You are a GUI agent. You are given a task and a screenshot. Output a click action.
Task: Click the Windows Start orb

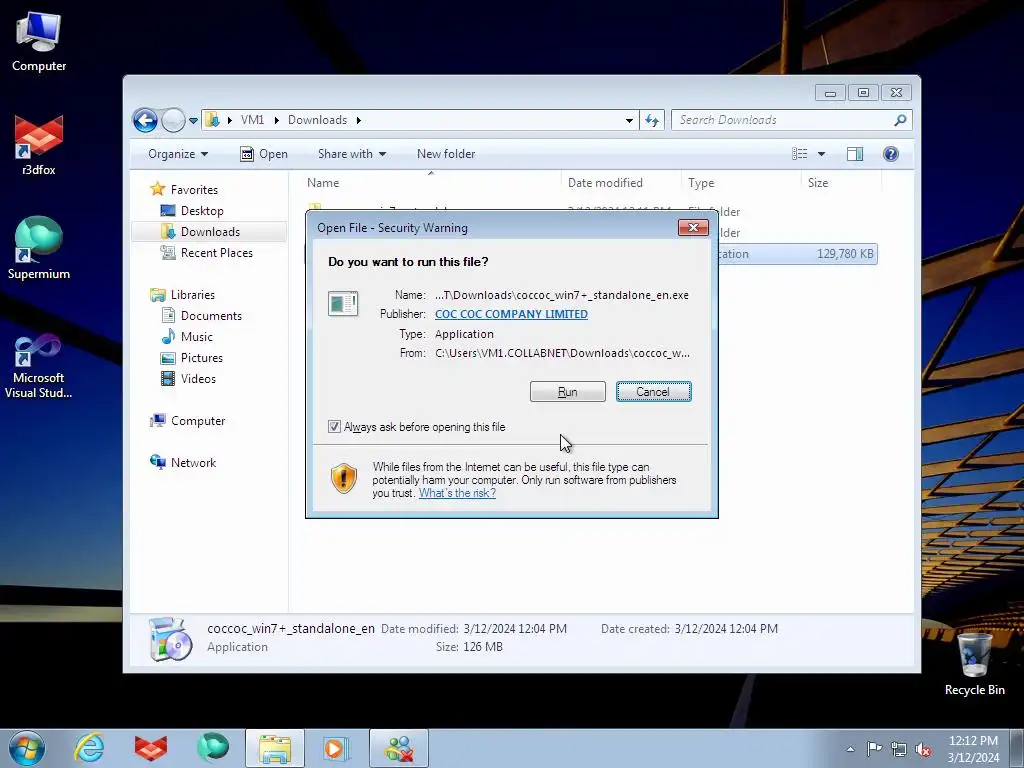[x=27, y=748]
